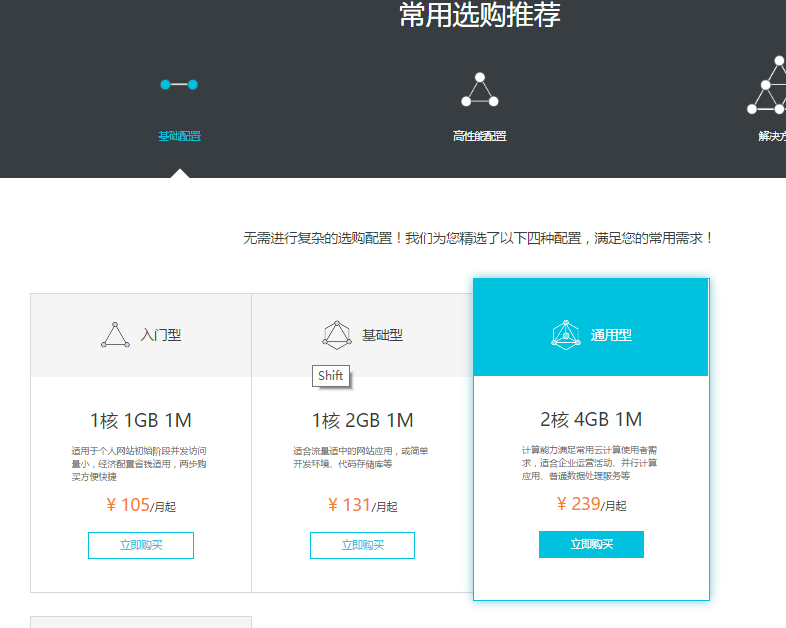The image size is (786, 628).
Task: Click the 通用型 card title
Action: (611, 335)
